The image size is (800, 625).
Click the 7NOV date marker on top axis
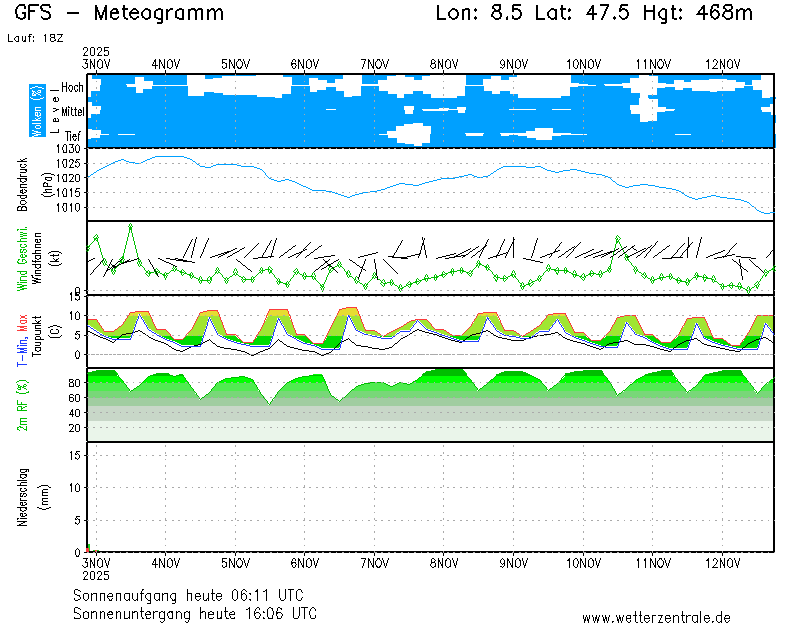coord(374,64)
